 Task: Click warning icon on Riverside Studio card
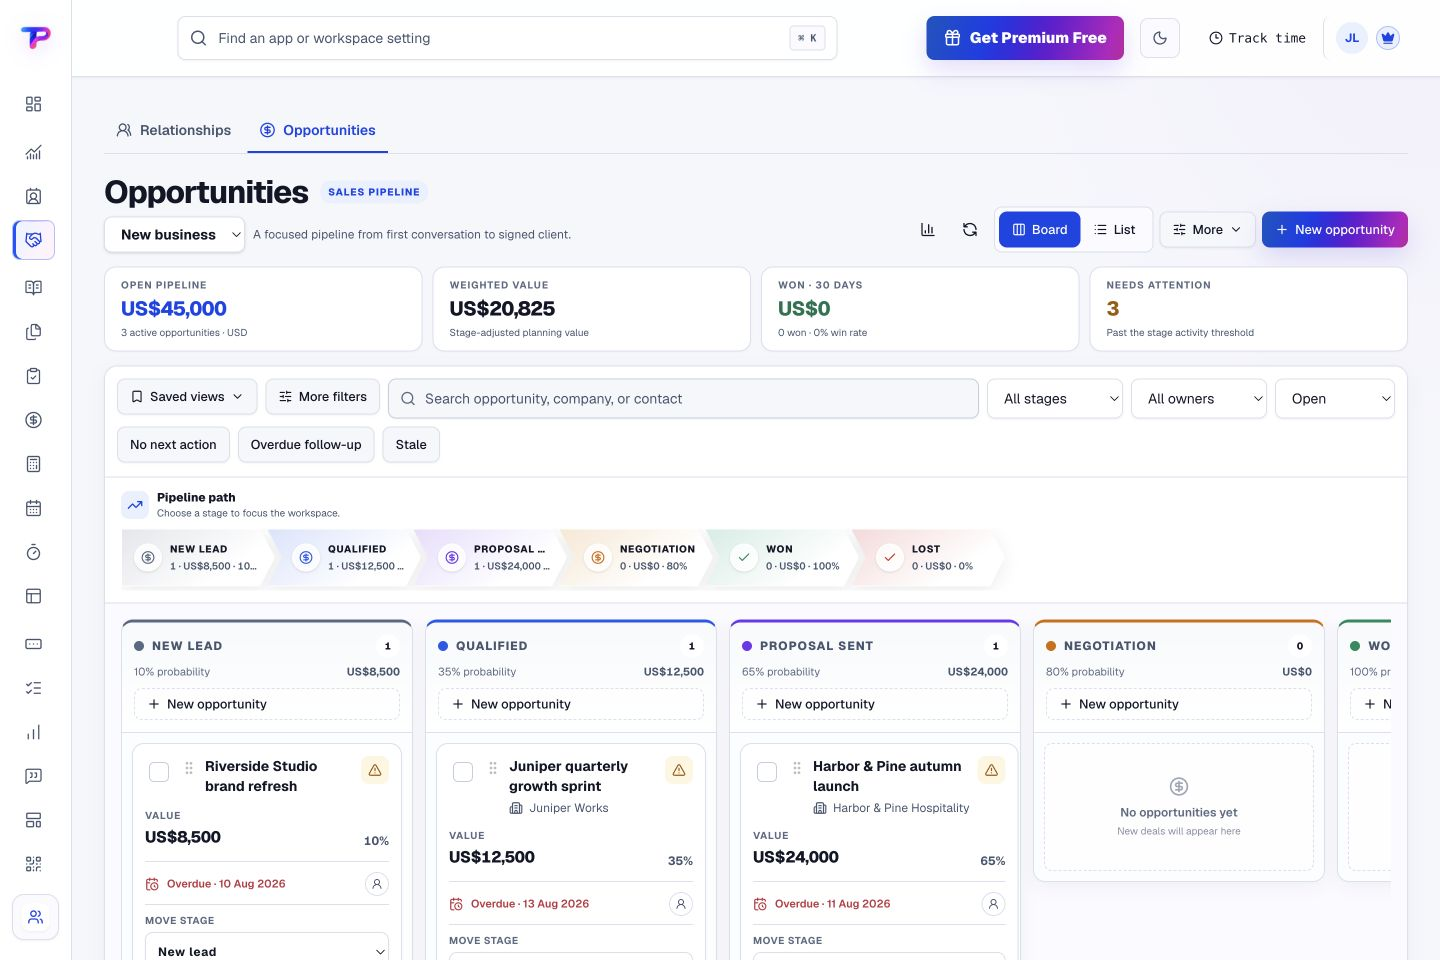[x=375, y=770]
